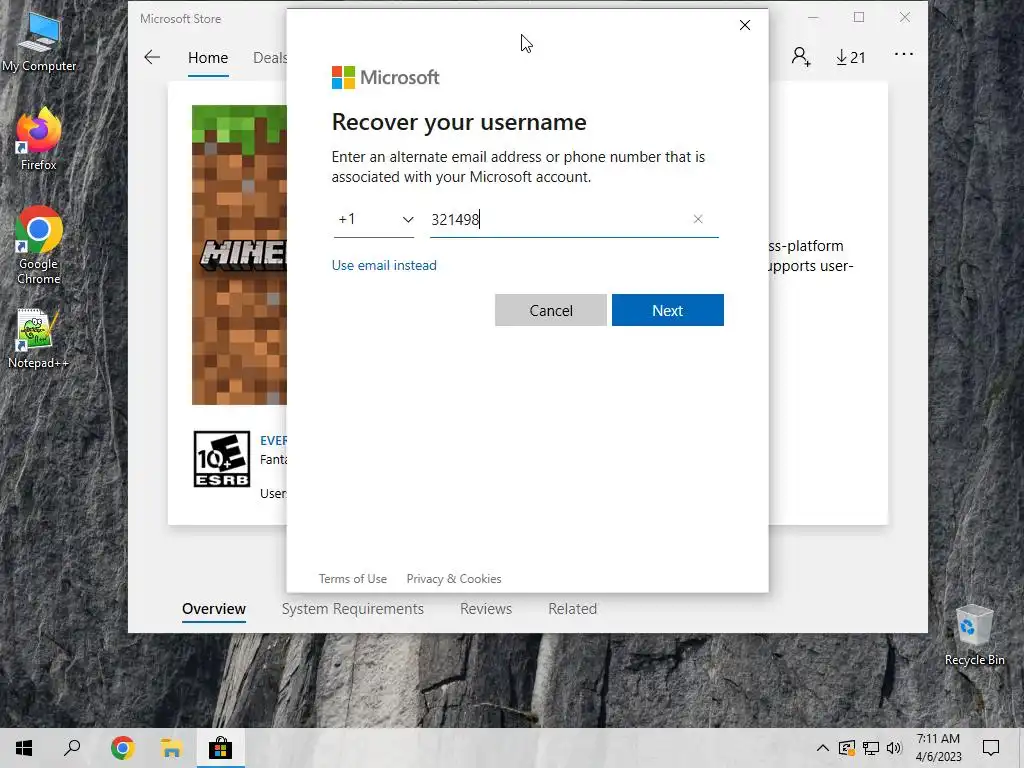This screenshot has height=768, width=1024.
Task: Open the account sign-in icon in Store
Action: pyautogui.click(x=801, y=57)
